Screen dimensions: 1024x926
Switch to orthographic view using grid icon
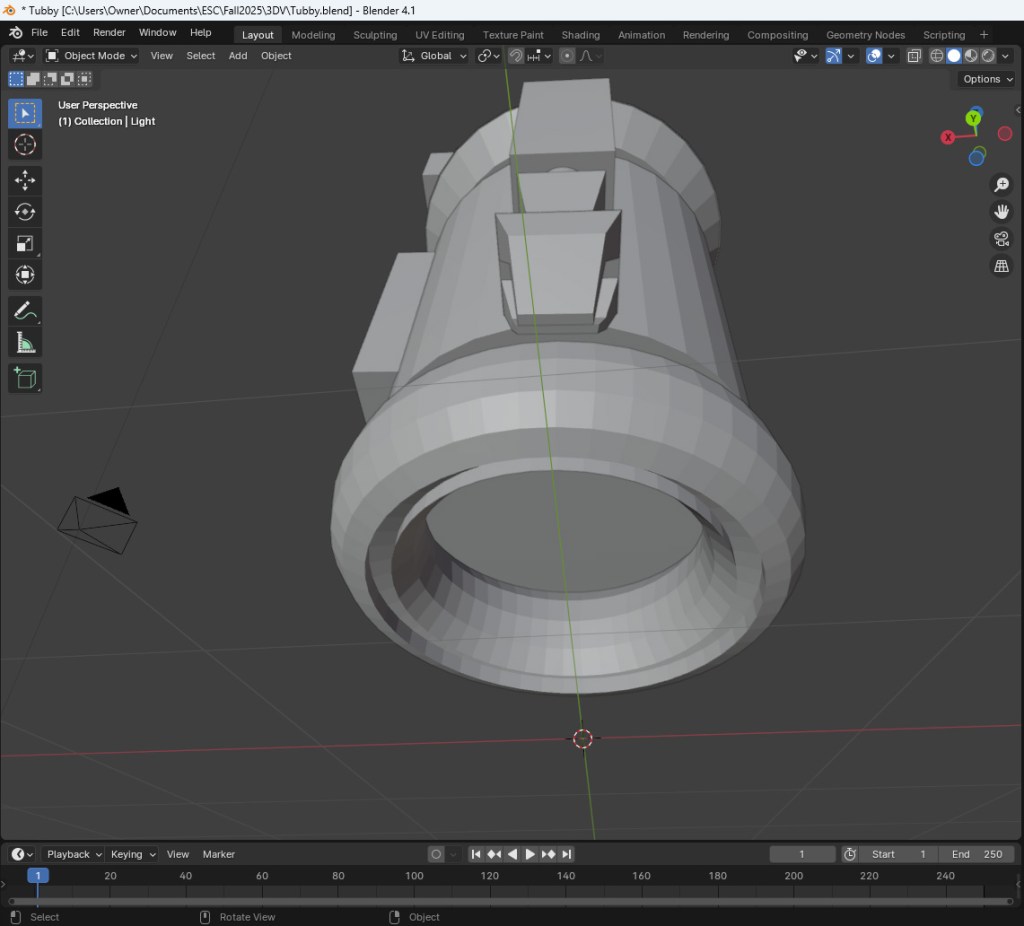tap(1001, 266)
